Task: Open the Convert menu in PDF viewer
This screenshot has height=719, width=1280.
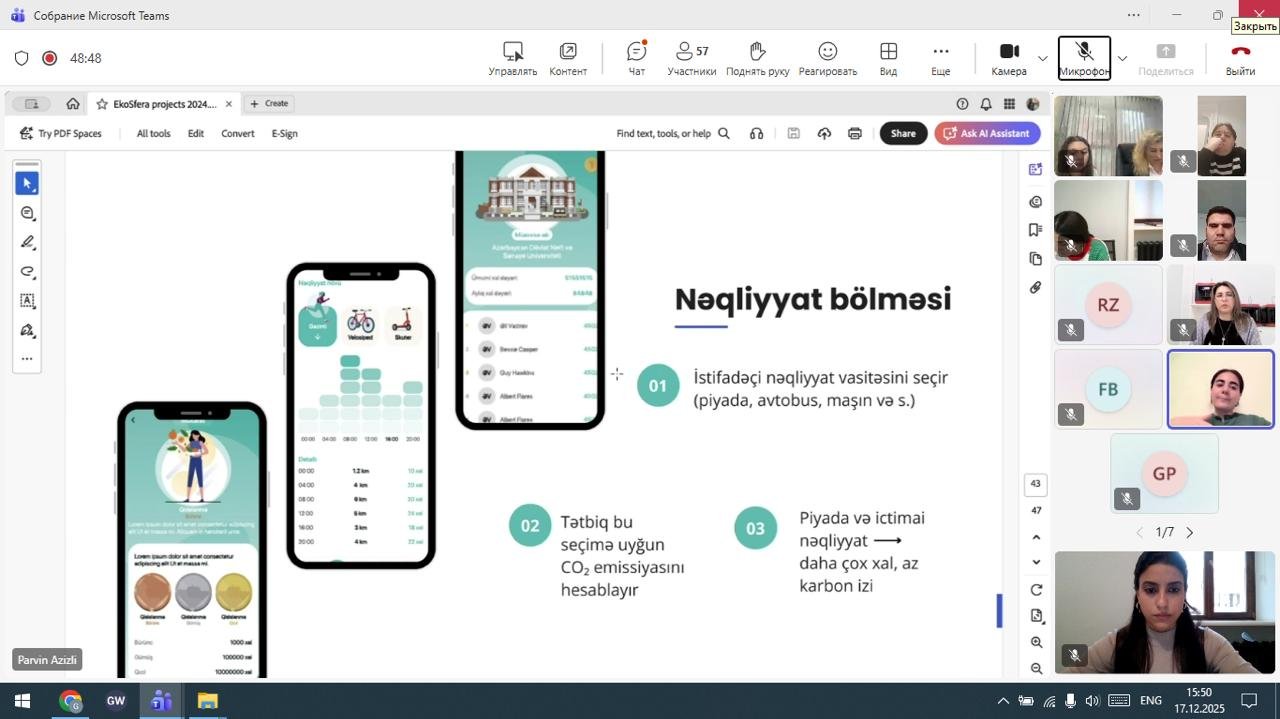Action: [x=237, y=133]
